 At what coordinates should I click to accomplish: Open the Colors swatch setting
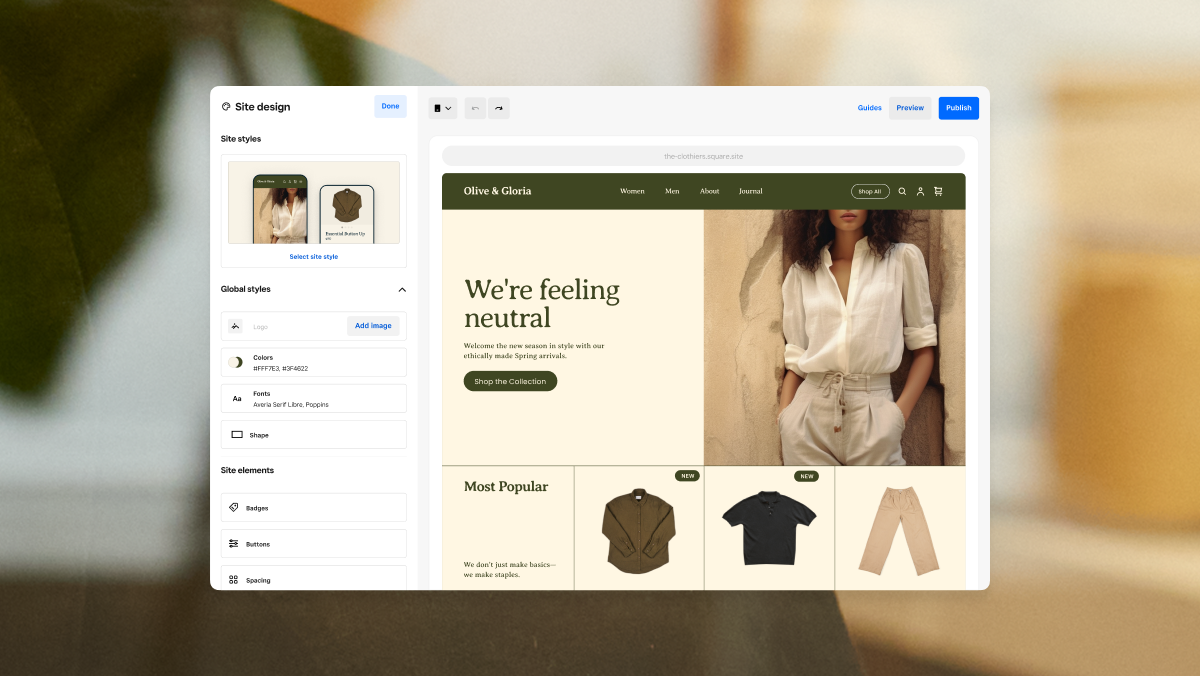pos(314,363)
